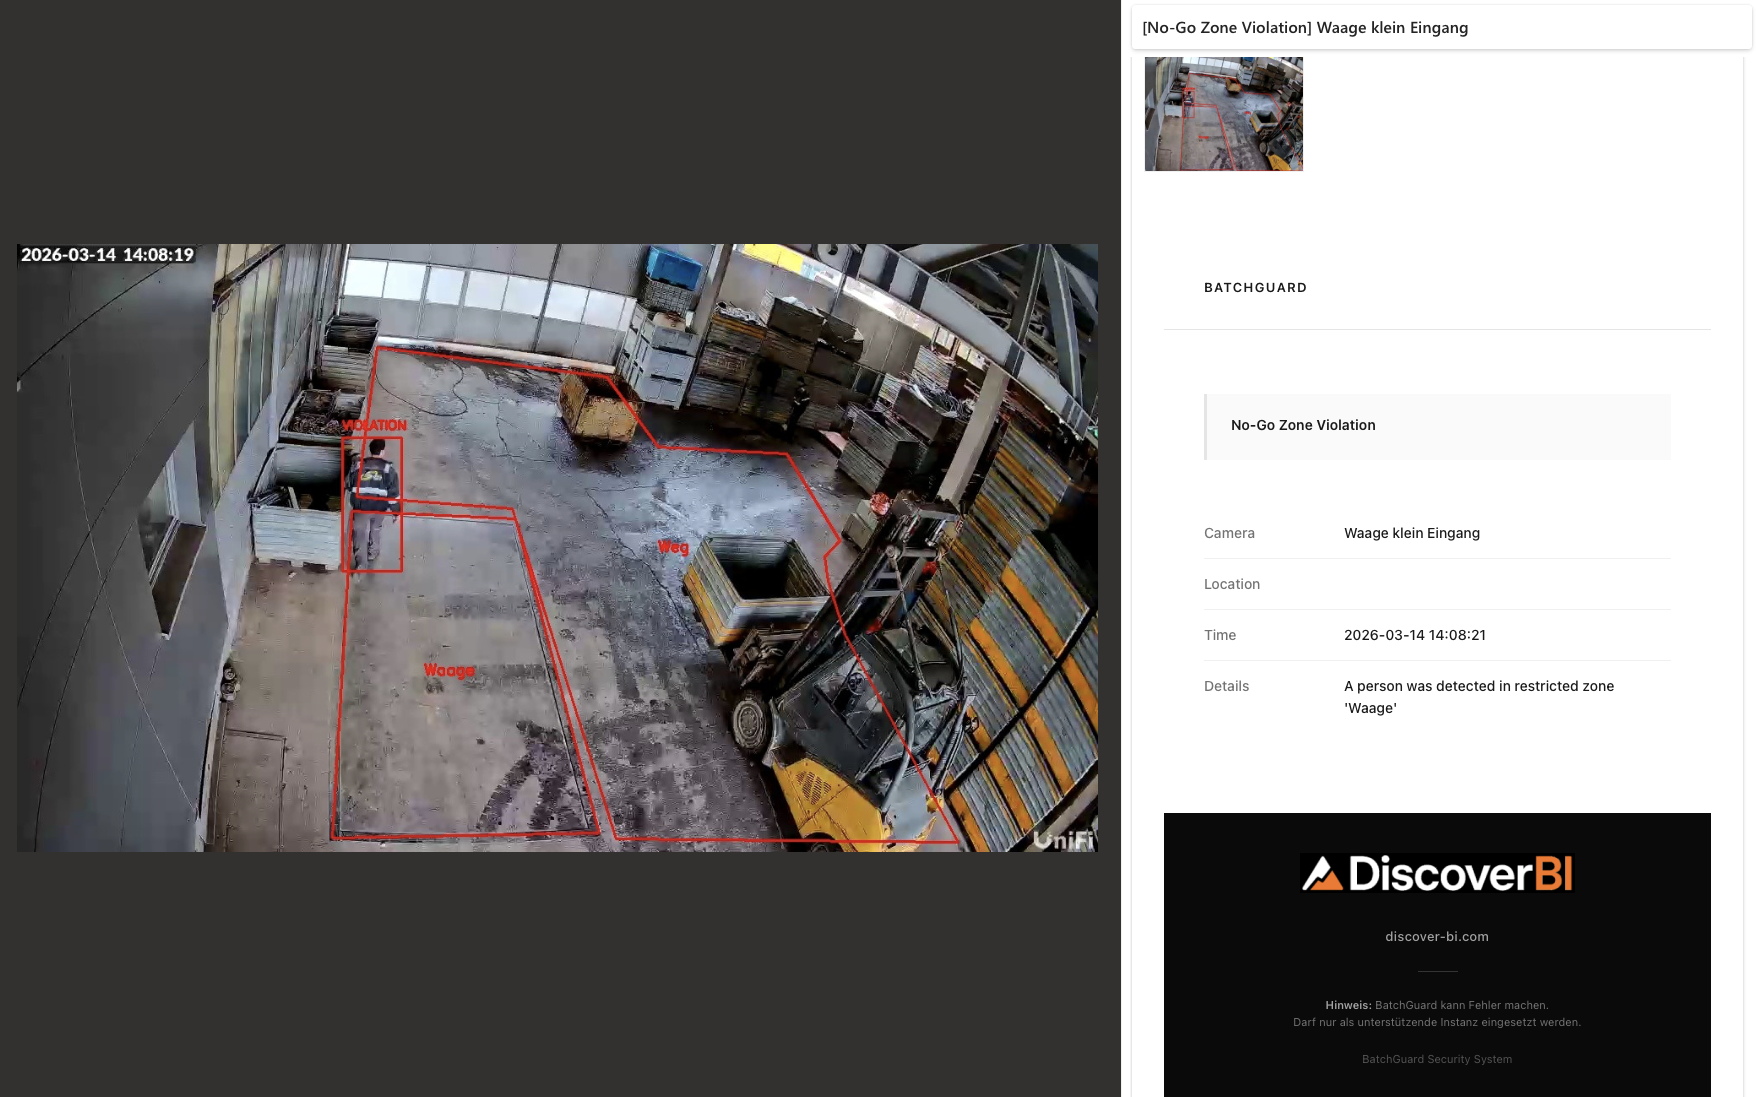The width and height of the screenshot is (1756, 1097).
Task: Click the email subject No-Go Zone Violation header
Action: [1304, 28]
